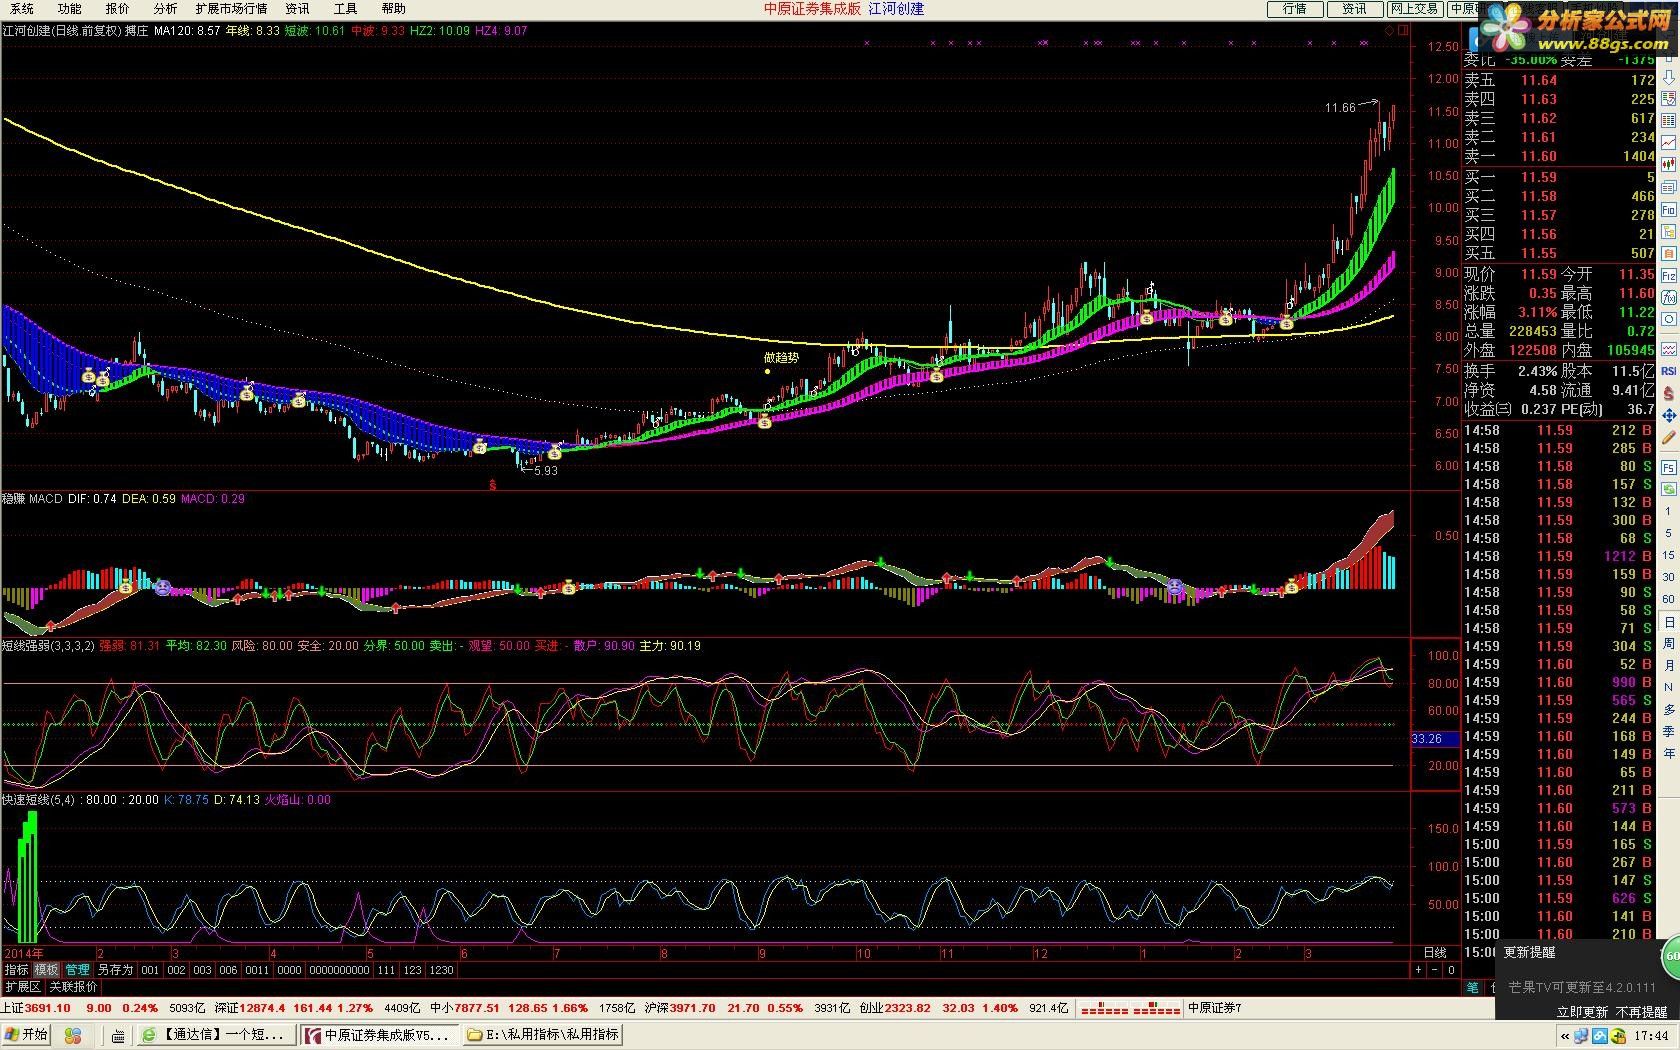Viewport: 1680px width, 1050px height.
Task: Open the 扩展区 tab
Action: click(x=22, y=987)
